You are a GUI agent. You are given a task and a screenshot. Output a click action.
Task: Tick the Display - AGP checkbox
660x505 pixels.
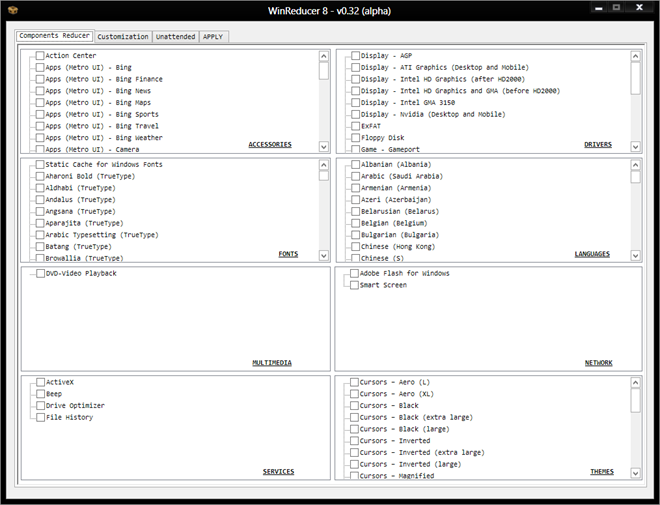coord(356,56)
